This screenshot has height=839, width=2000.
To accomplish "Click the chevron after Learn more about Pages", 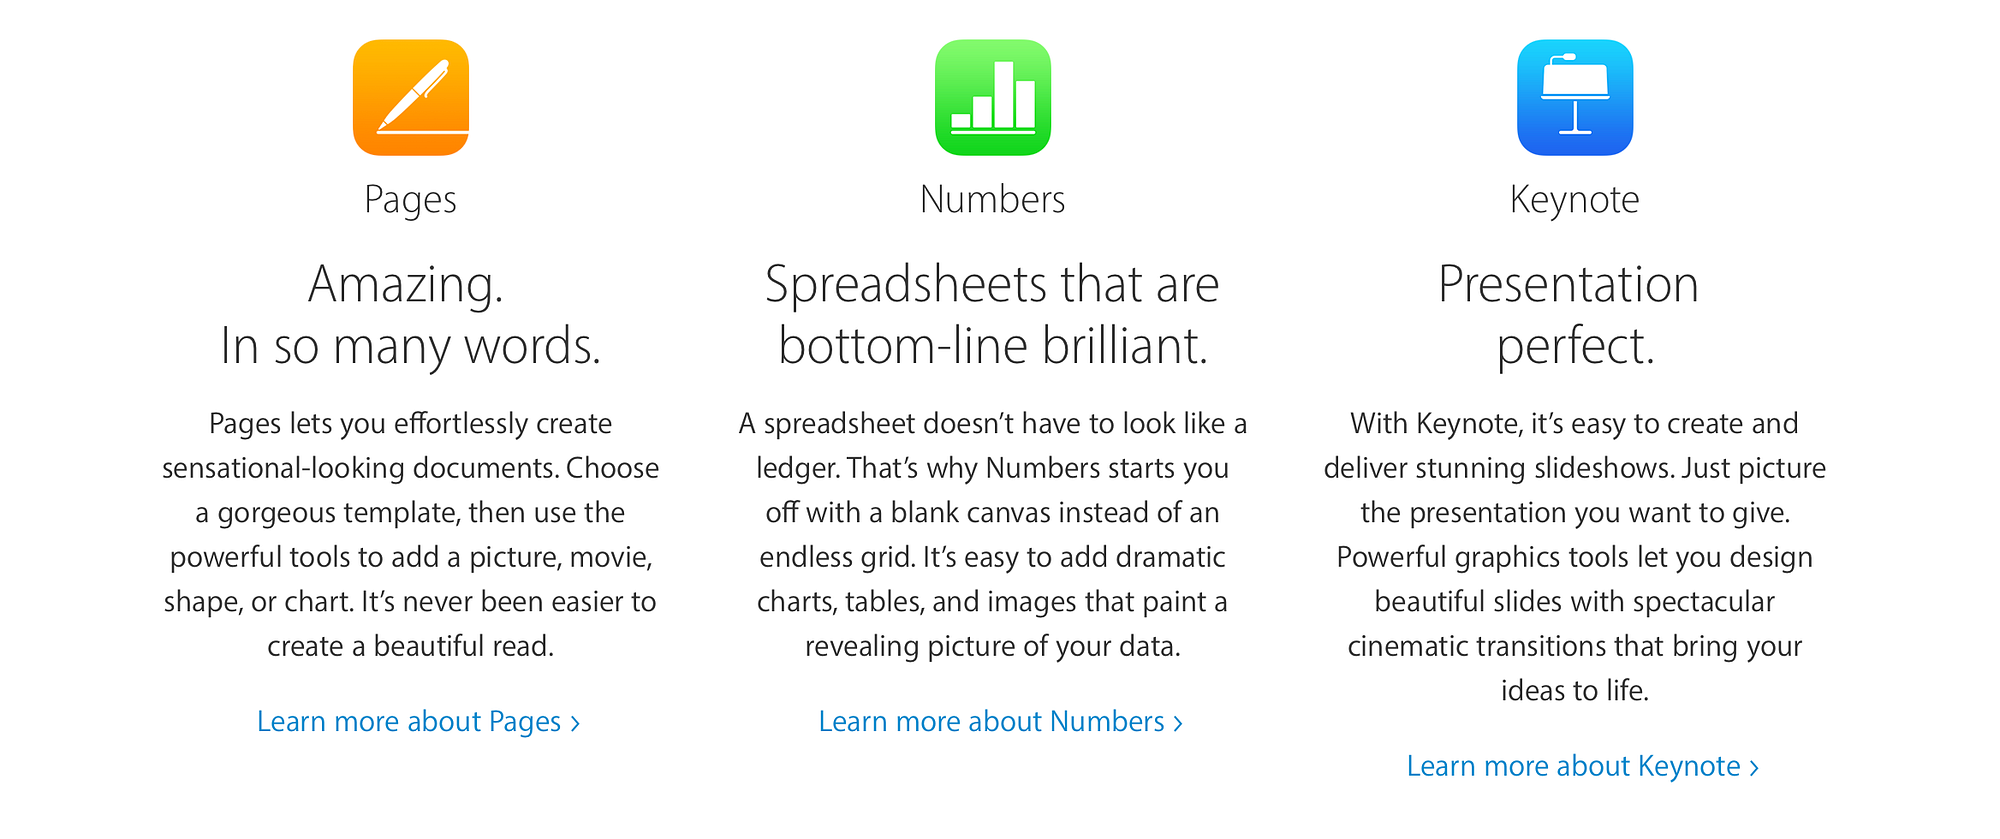I will 575,722.
